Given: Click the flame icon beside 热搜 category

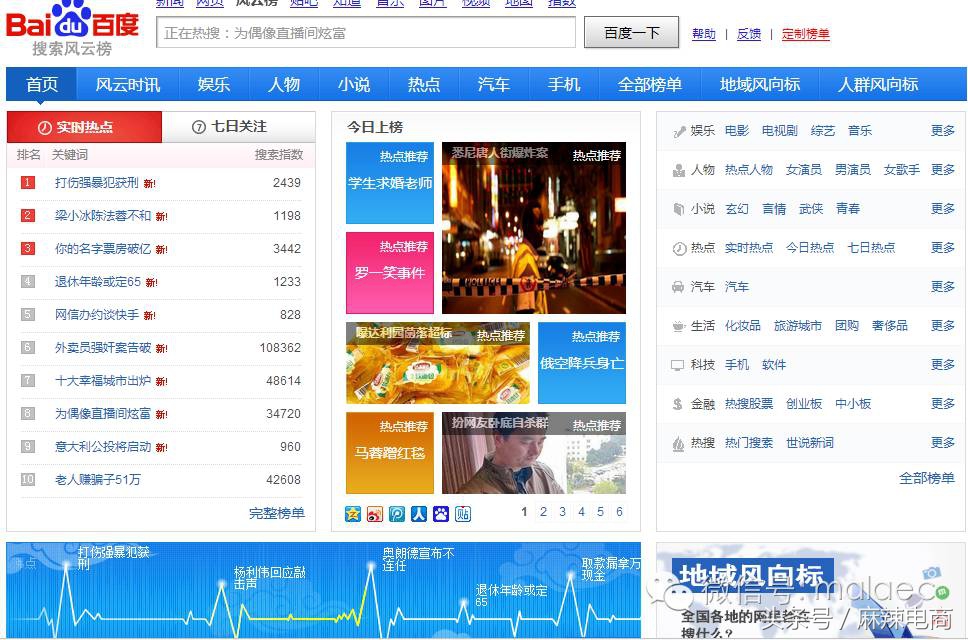Looking at the screenshot, I should coord(678,442).
